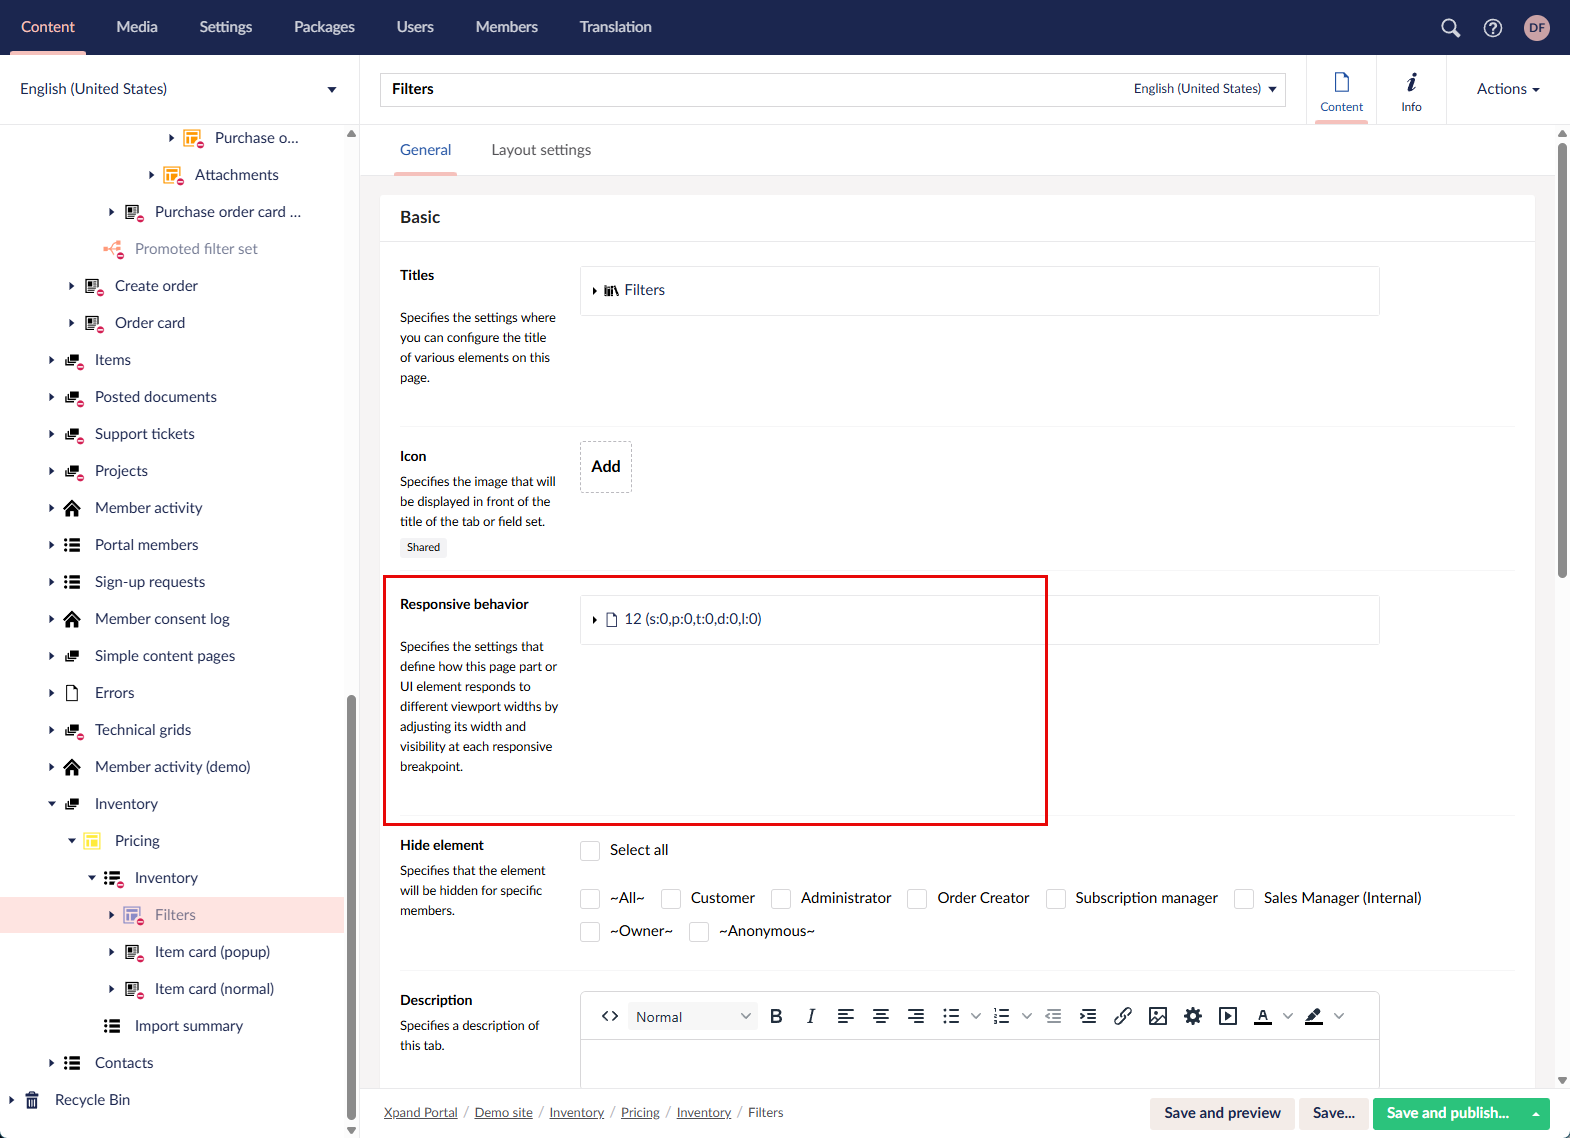Viewport: 1570px width, 1138px height.
Task: Open the Media section in top menu
Action: 137,27
